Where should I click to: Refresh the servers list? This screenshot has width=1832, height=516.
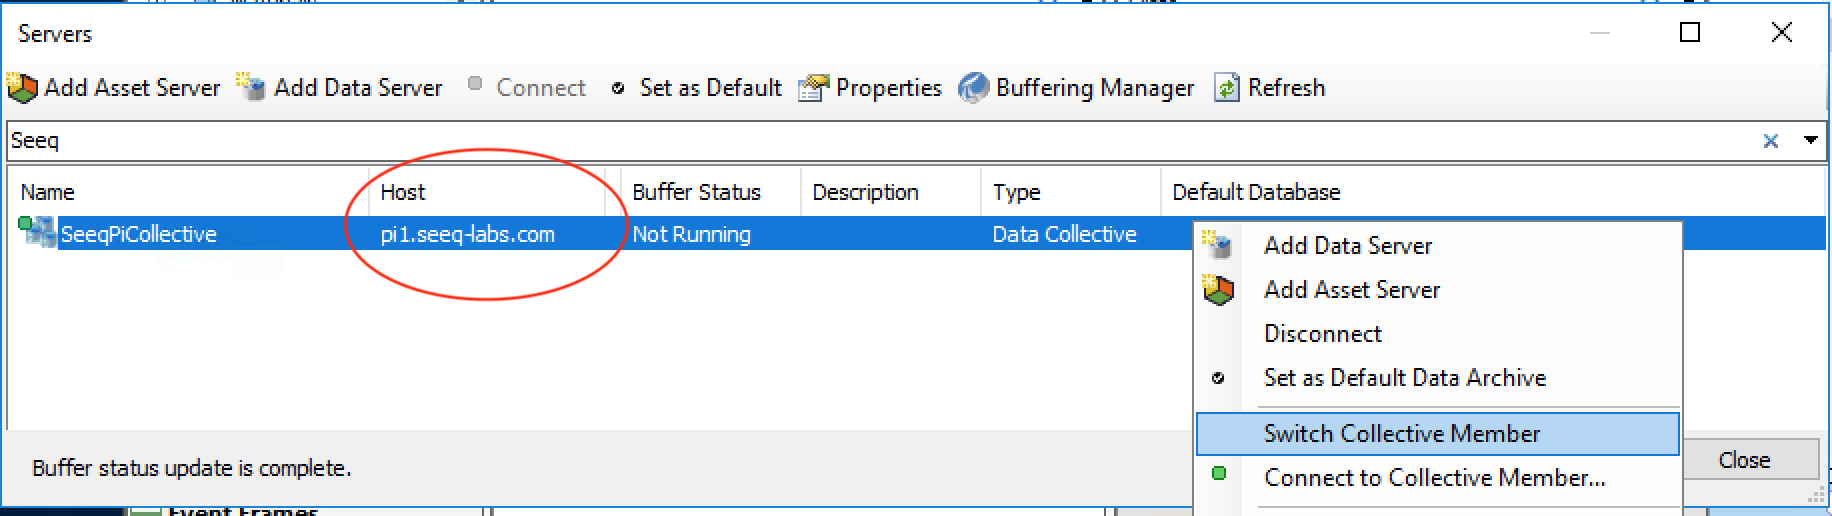[1270, 88]
